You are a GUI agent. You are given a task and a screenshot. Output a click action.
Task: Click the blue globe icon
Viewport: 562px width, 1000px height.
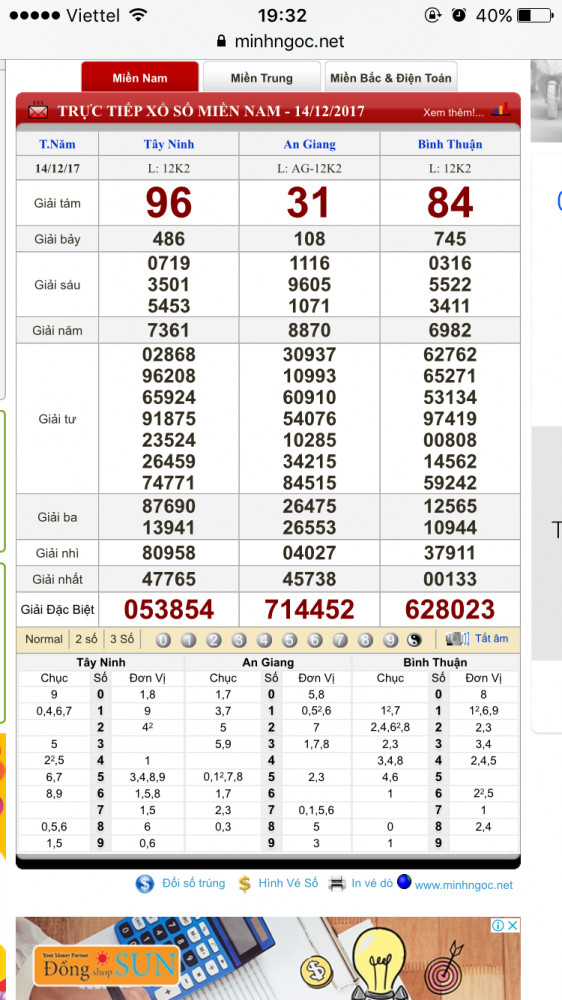pos(404,881)
